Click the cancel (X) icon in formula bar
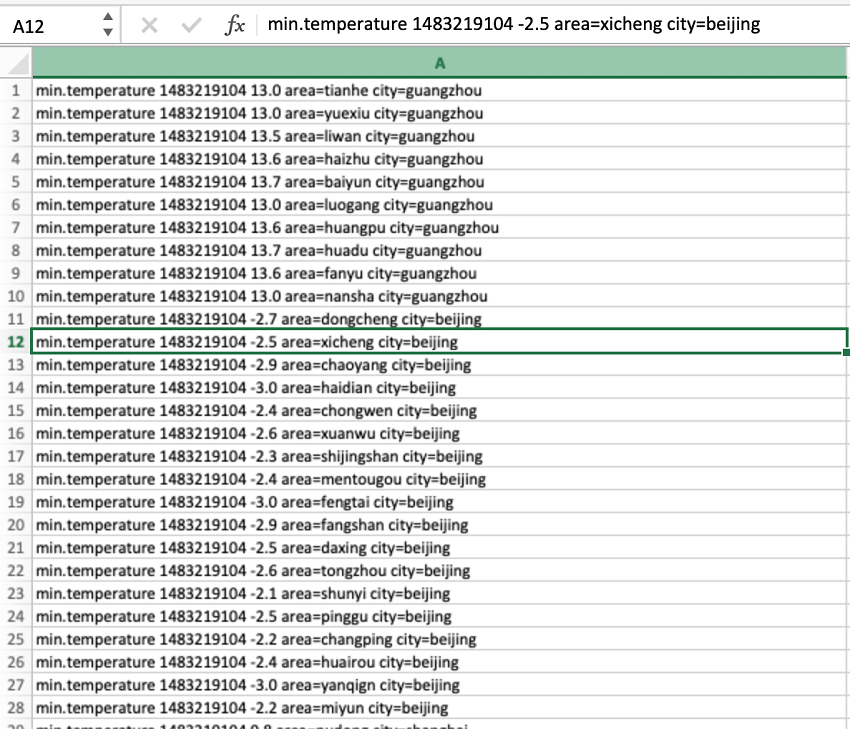Image resolution: width=850 pixels, height=729 pixels. [149, 25]
